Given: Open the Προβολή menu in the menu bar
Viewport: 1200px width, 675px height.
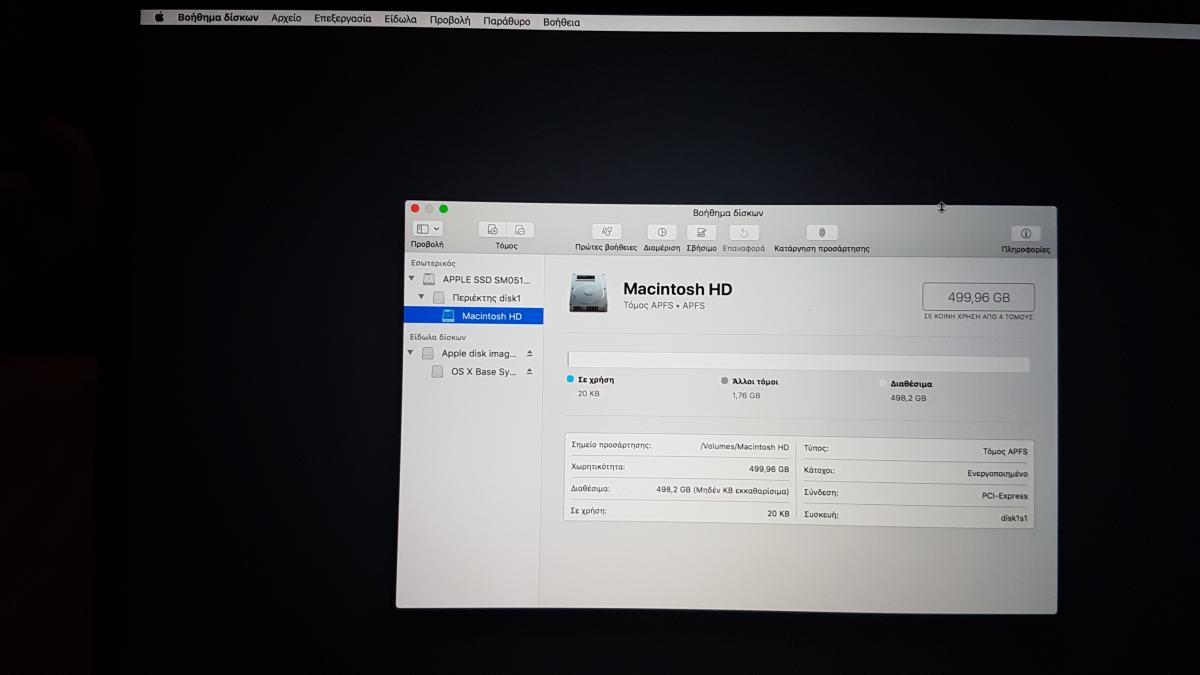Looking at the screenshot, I should (450, 20).
